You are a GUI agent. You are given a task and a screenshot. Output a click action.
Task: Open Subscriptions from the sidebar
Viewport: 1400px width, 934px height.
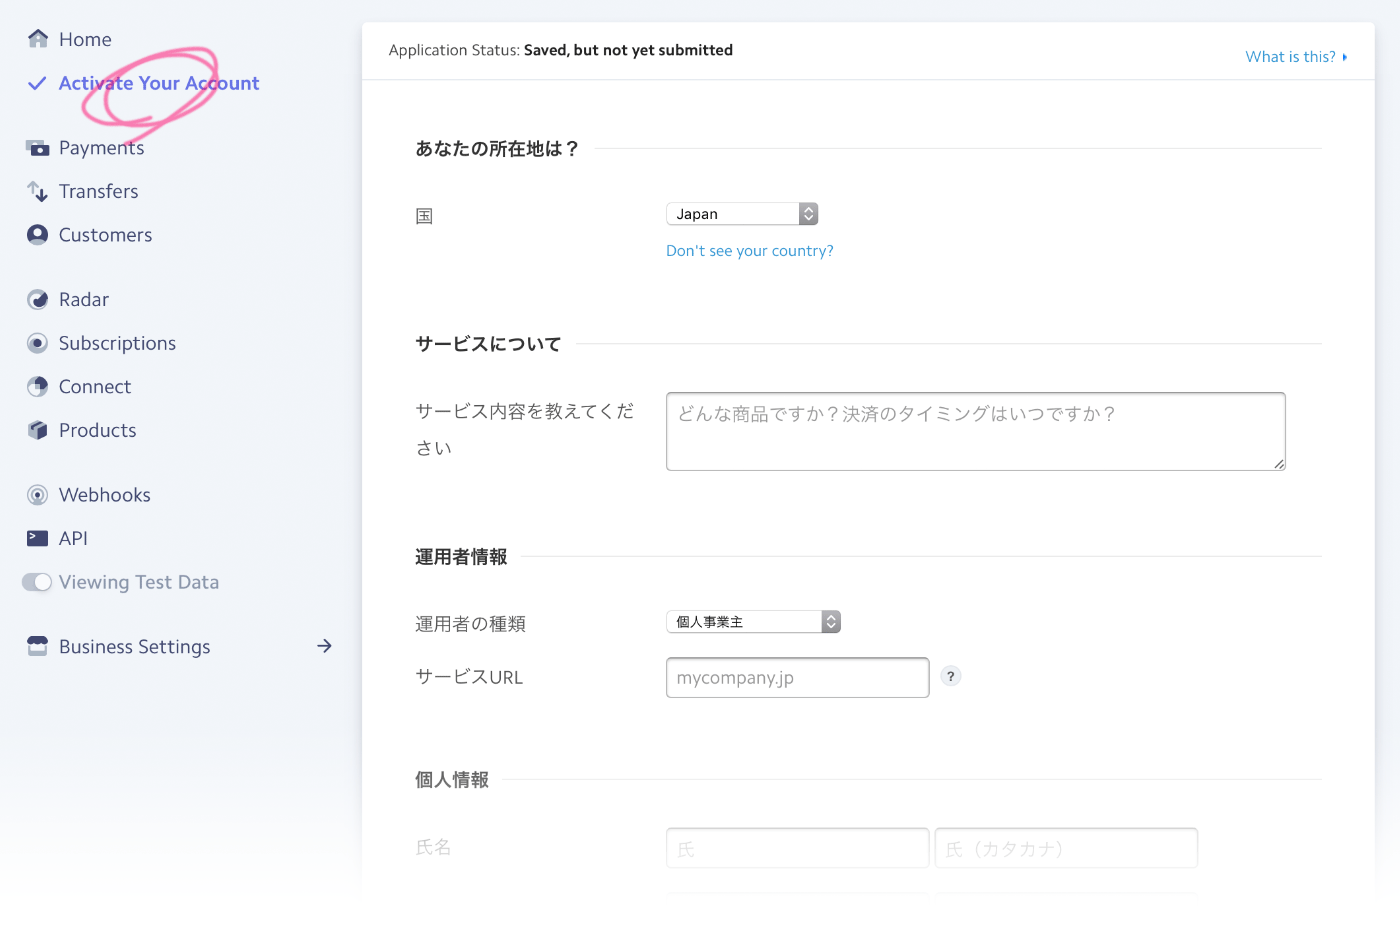(x=117, y=343)
